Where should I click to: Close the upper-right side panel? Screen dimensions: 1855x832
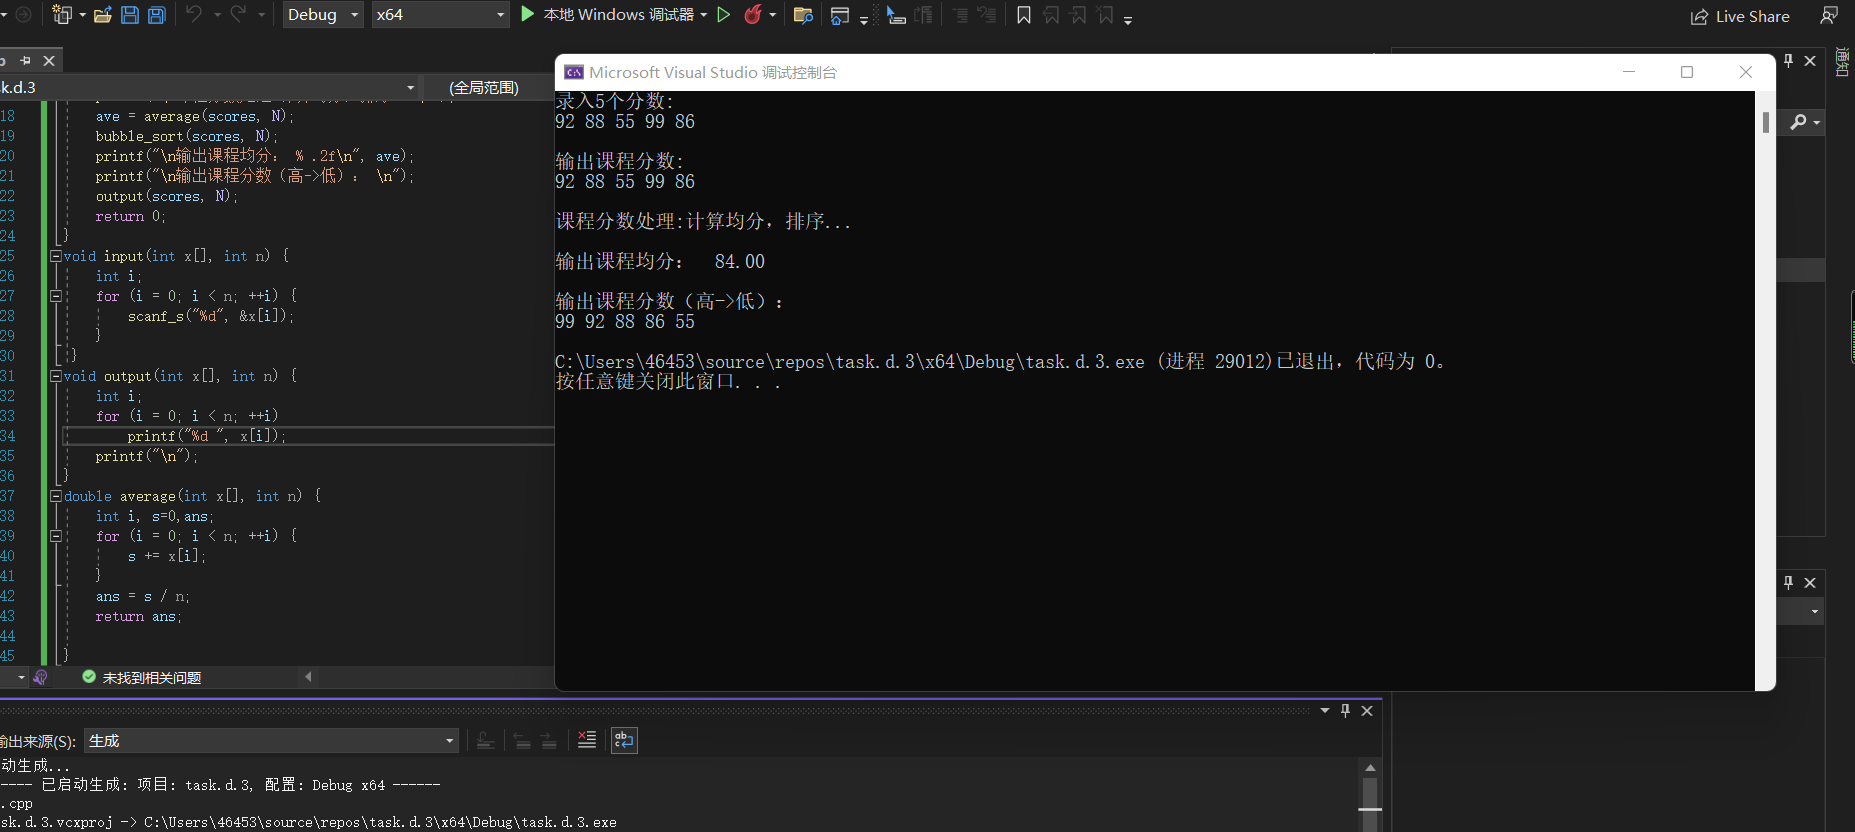[1810, 61]
